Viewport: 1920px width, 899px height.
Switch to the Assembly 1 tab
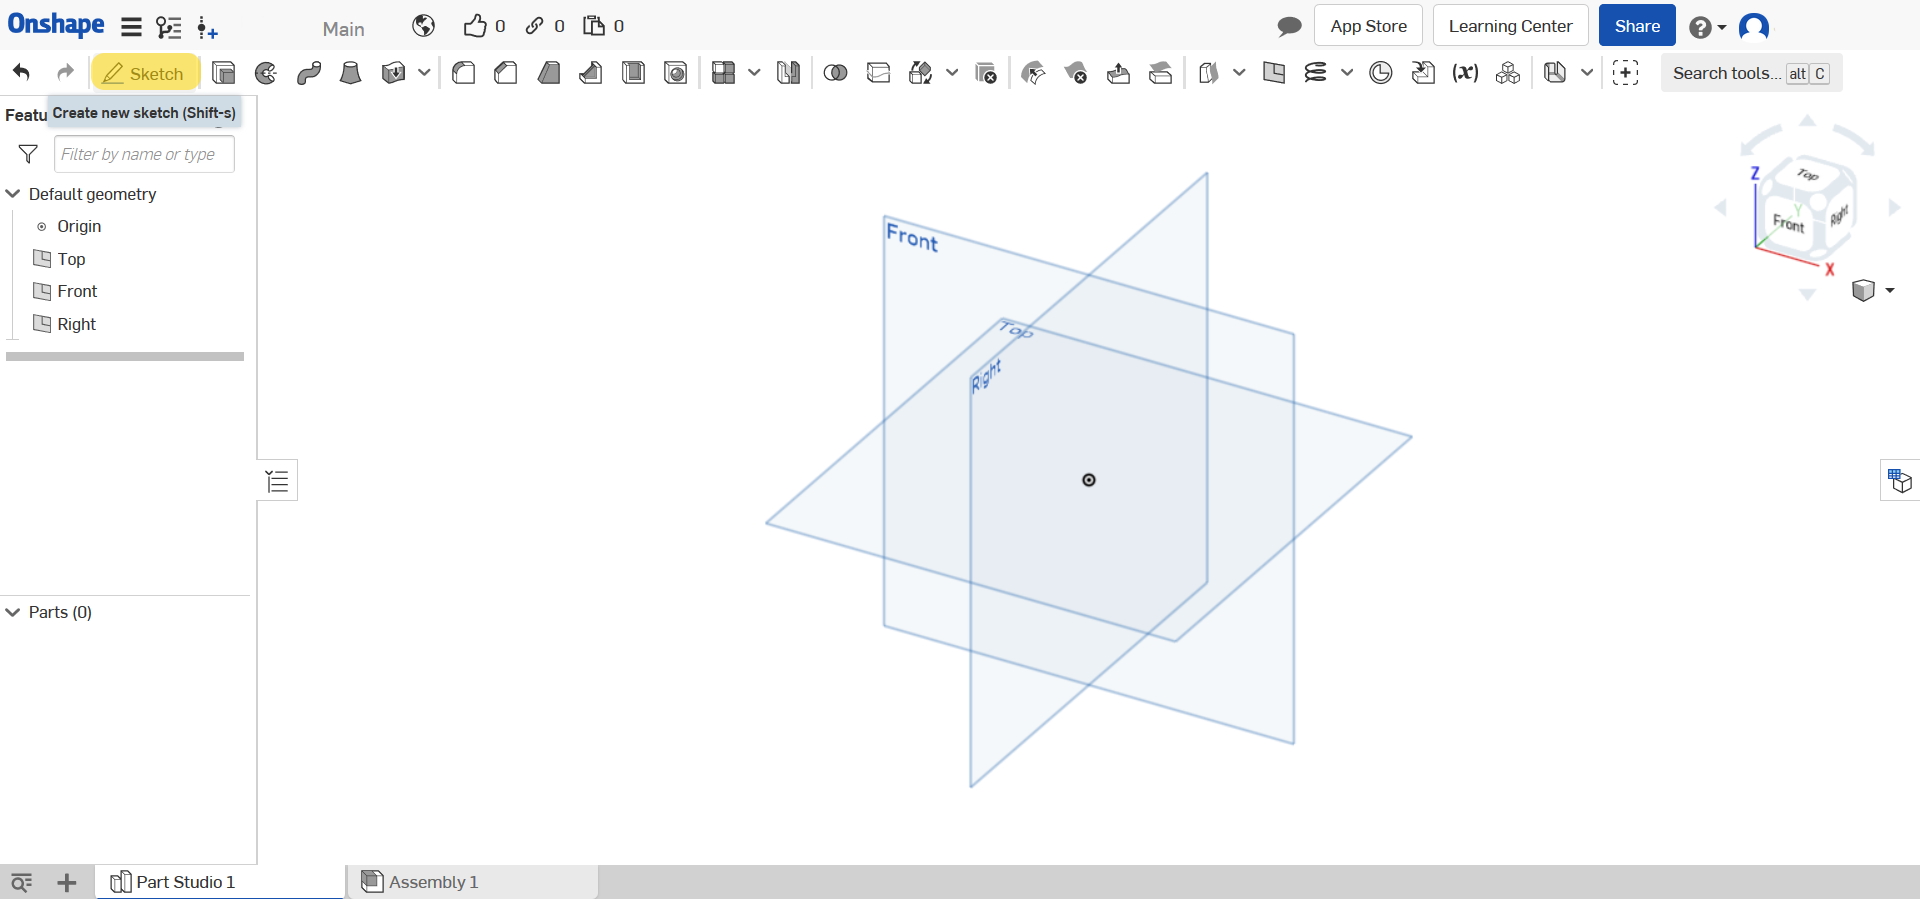pos(433,882)
